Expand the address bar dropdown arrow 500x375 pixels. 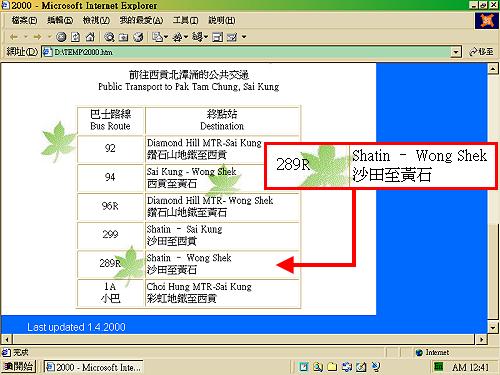pyautogui.click(x=456, y=52)
